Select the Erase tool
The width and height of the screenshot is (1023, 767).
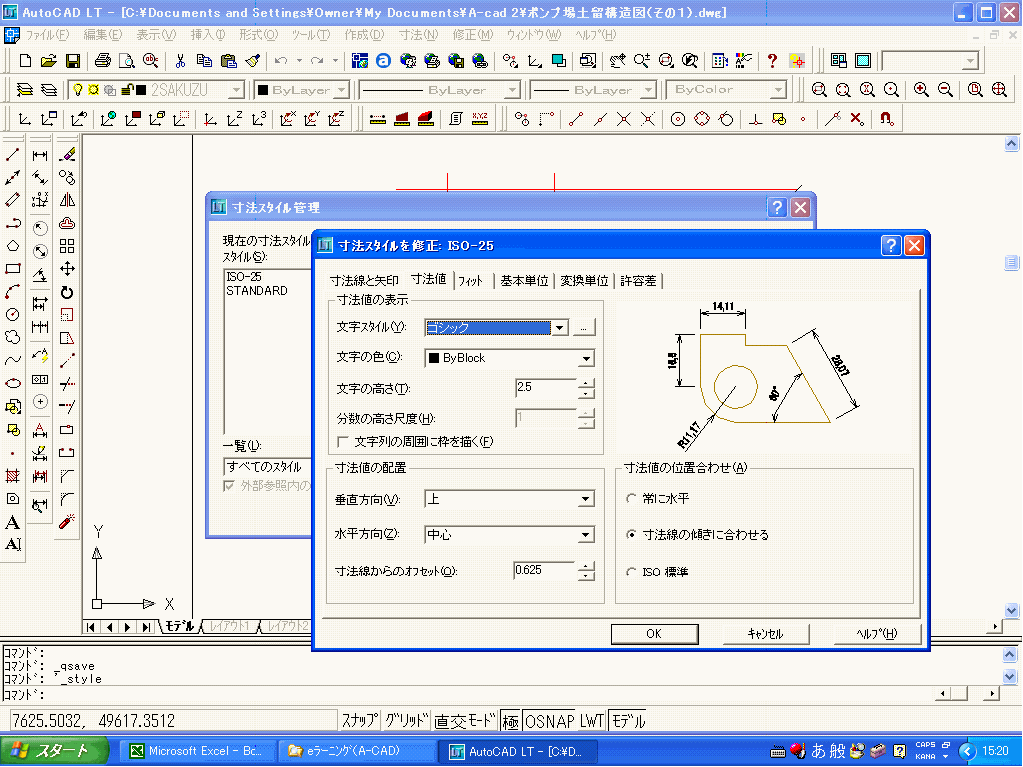[x=67, y=155]
